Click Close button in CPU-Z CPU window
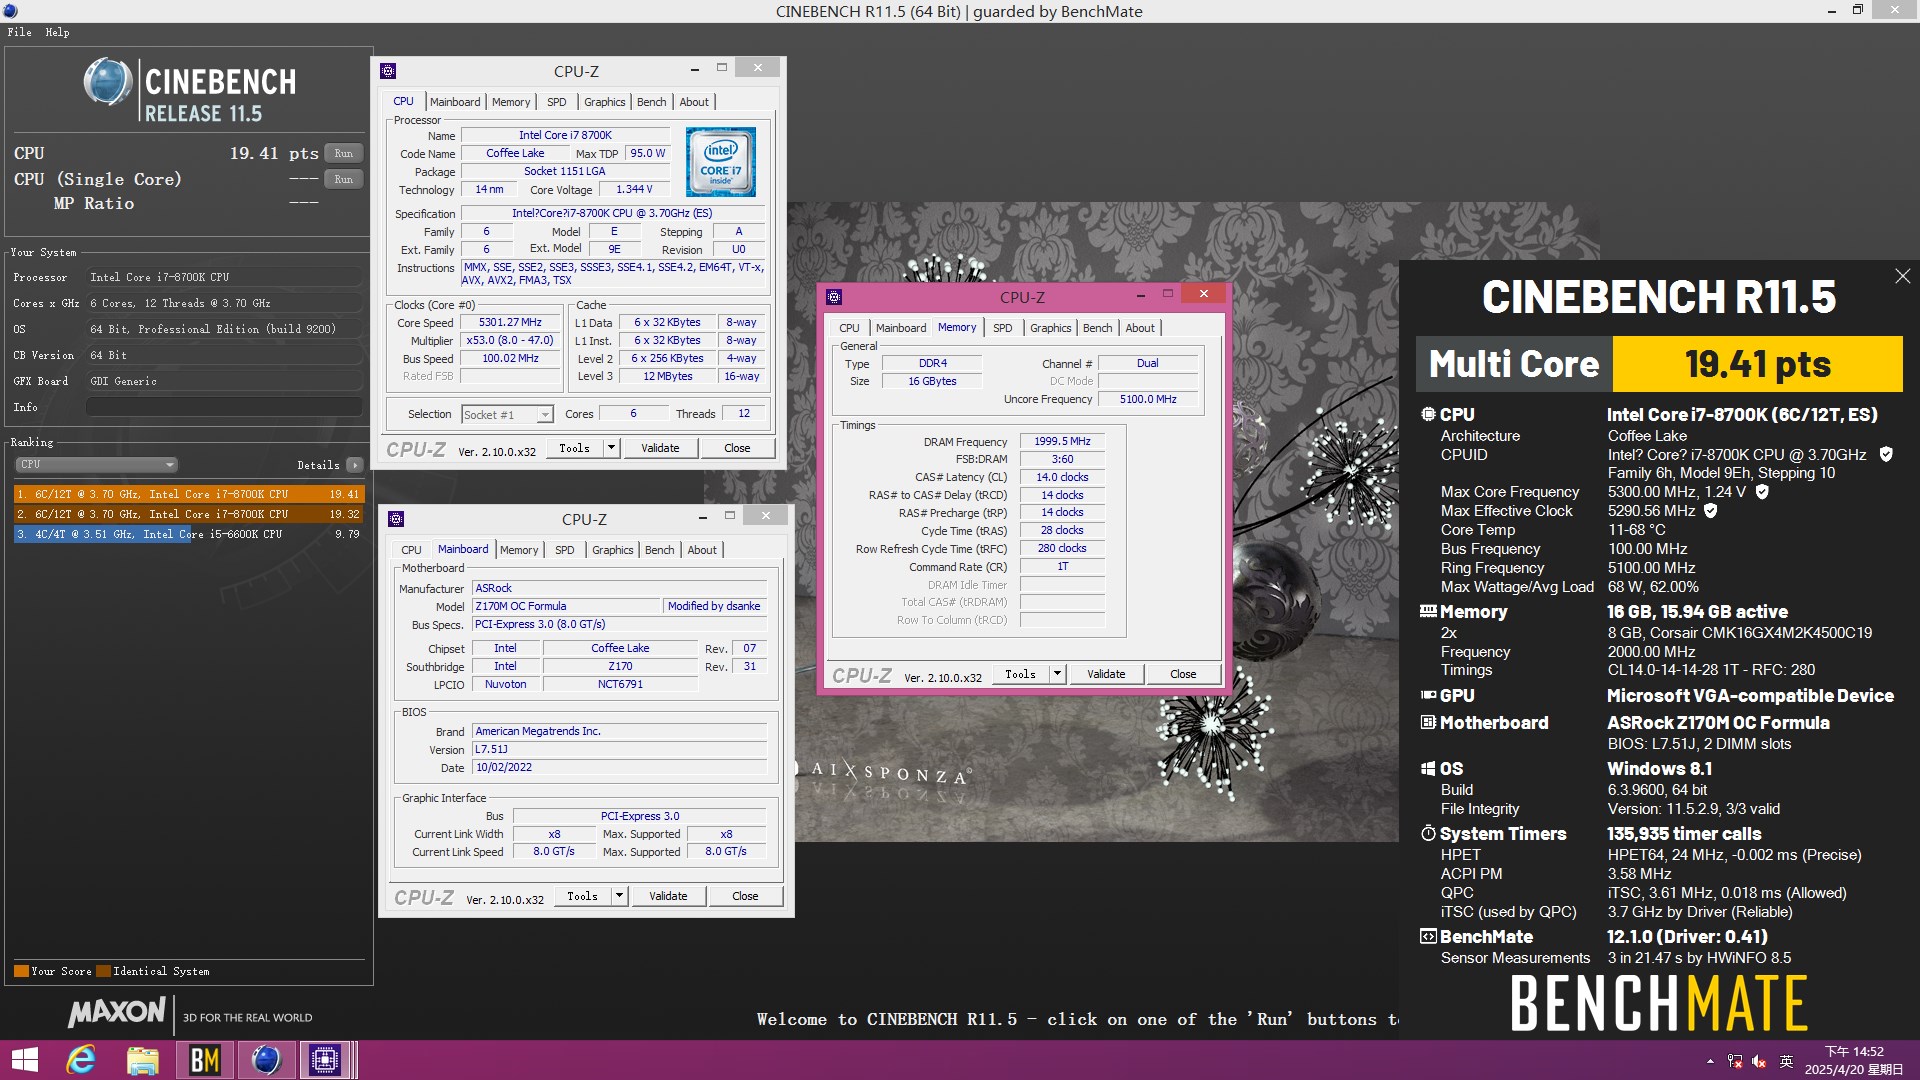1920x1080 pixels. 737,448
